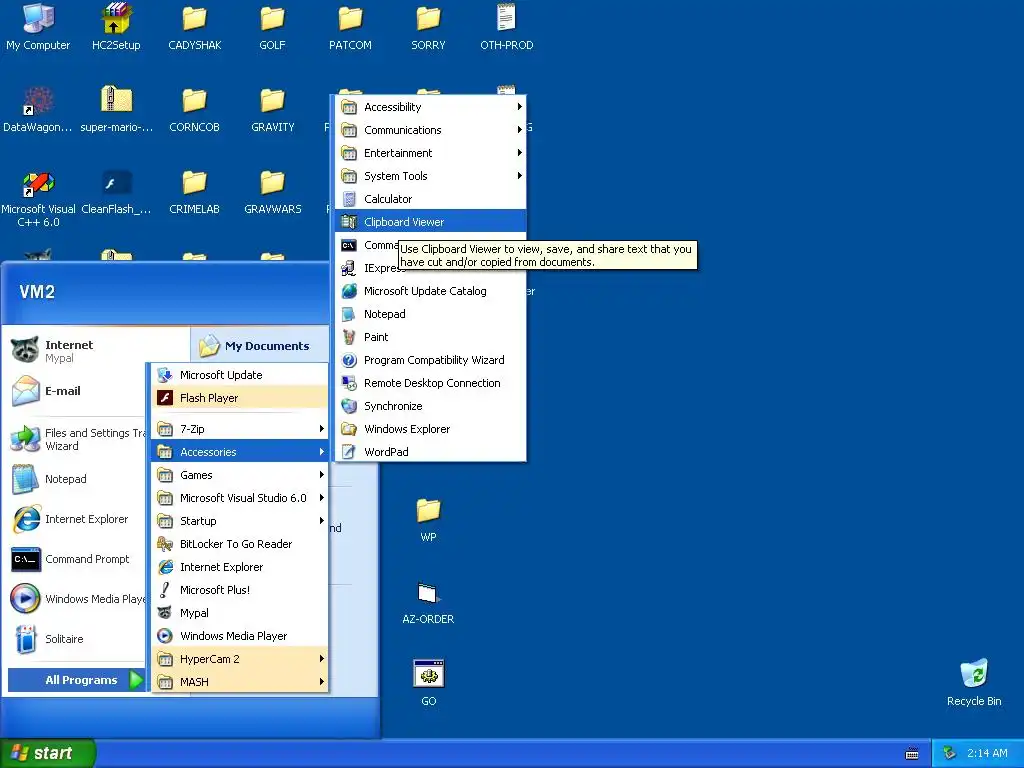Expand the Communications submenu
This screenshot has width=1024, height=768.
pyautogui.click(x=430, y=130)
